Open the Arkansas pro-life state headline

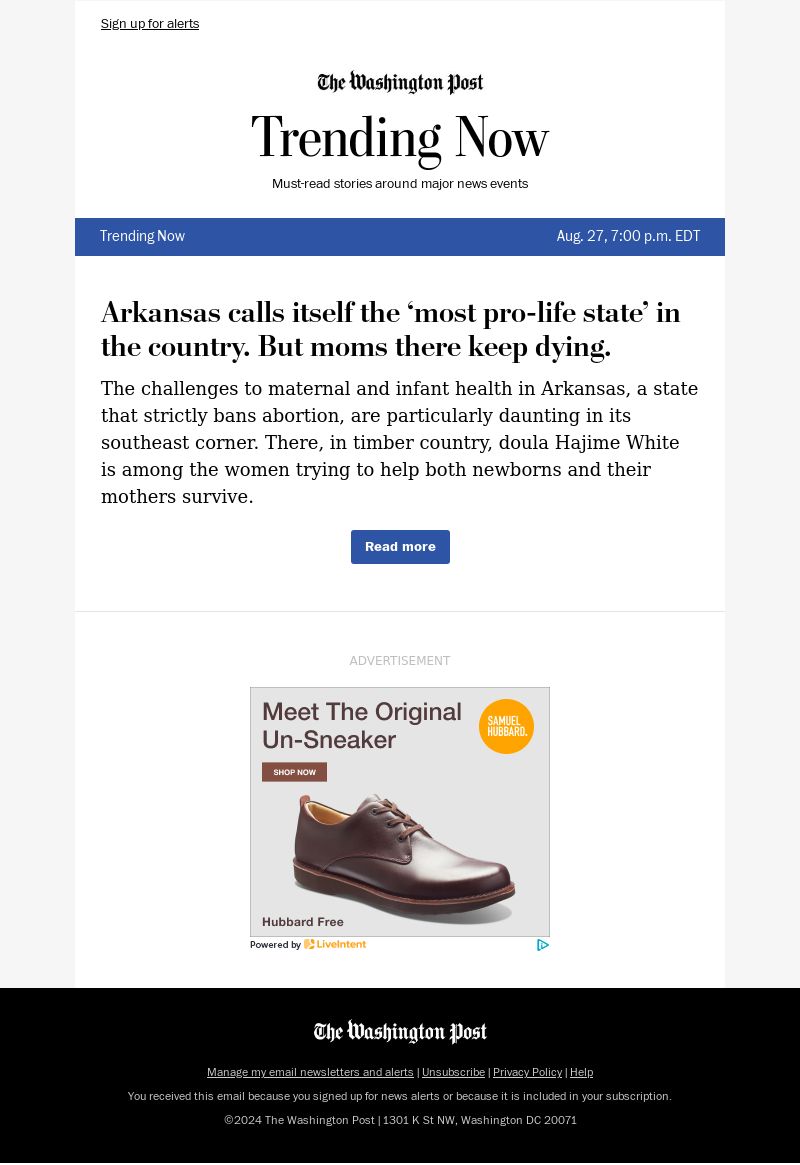click(390, 330)
